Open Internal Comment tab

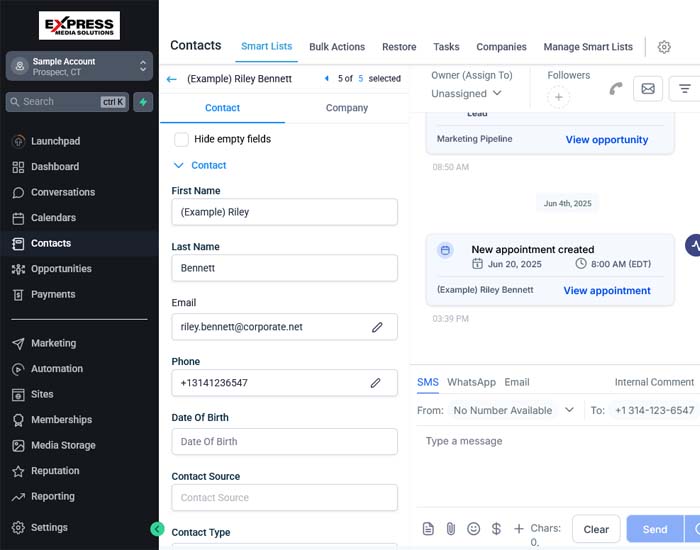[x=654, y=382]
